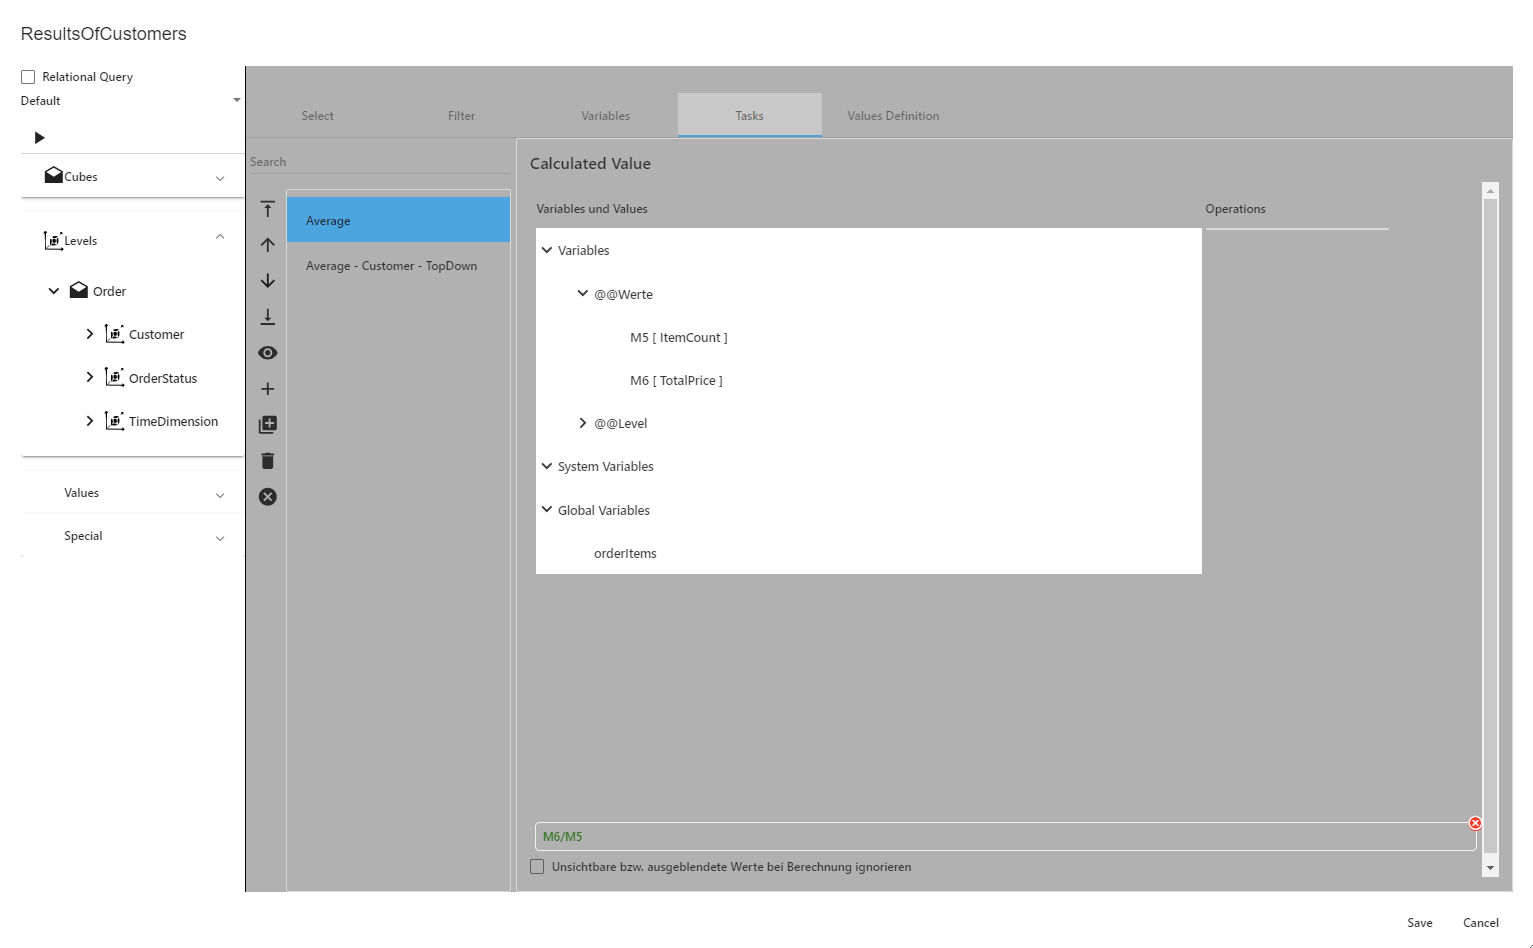Expand the Customer level node
1533x948 pixels.
tap(90, 334)
